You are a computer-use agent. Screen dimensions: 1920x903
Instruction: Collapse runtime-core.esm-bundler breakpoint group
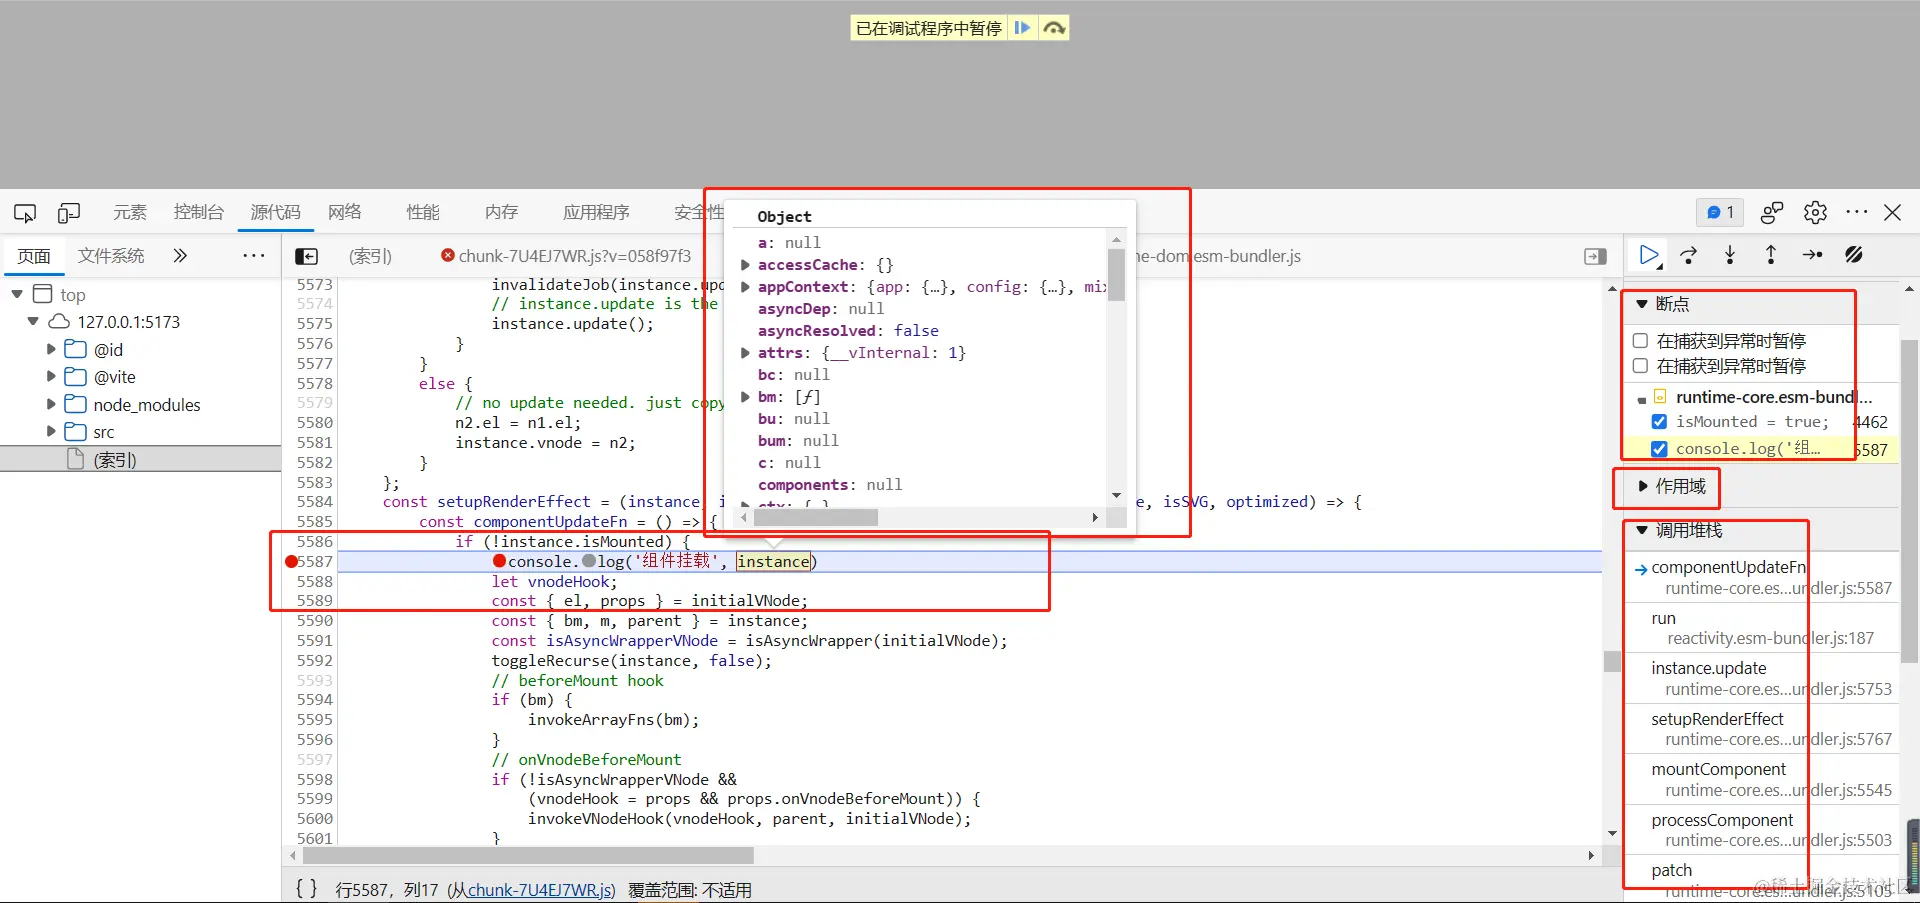1642,398
